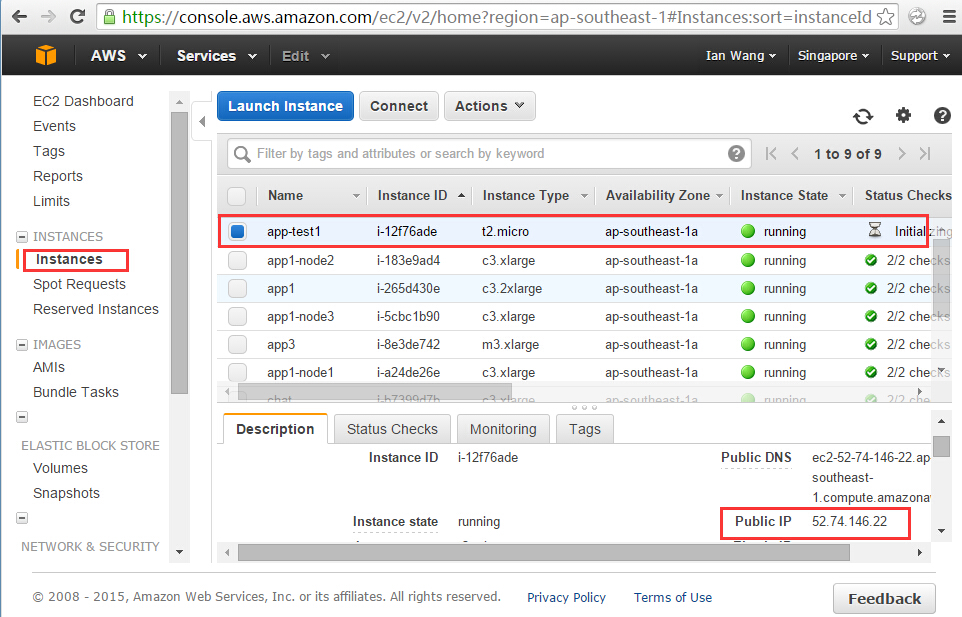This screenshot has height=617, width=962.
Task: Collapse the ELASTIC BLOCK STORE section
Action: 22,417
